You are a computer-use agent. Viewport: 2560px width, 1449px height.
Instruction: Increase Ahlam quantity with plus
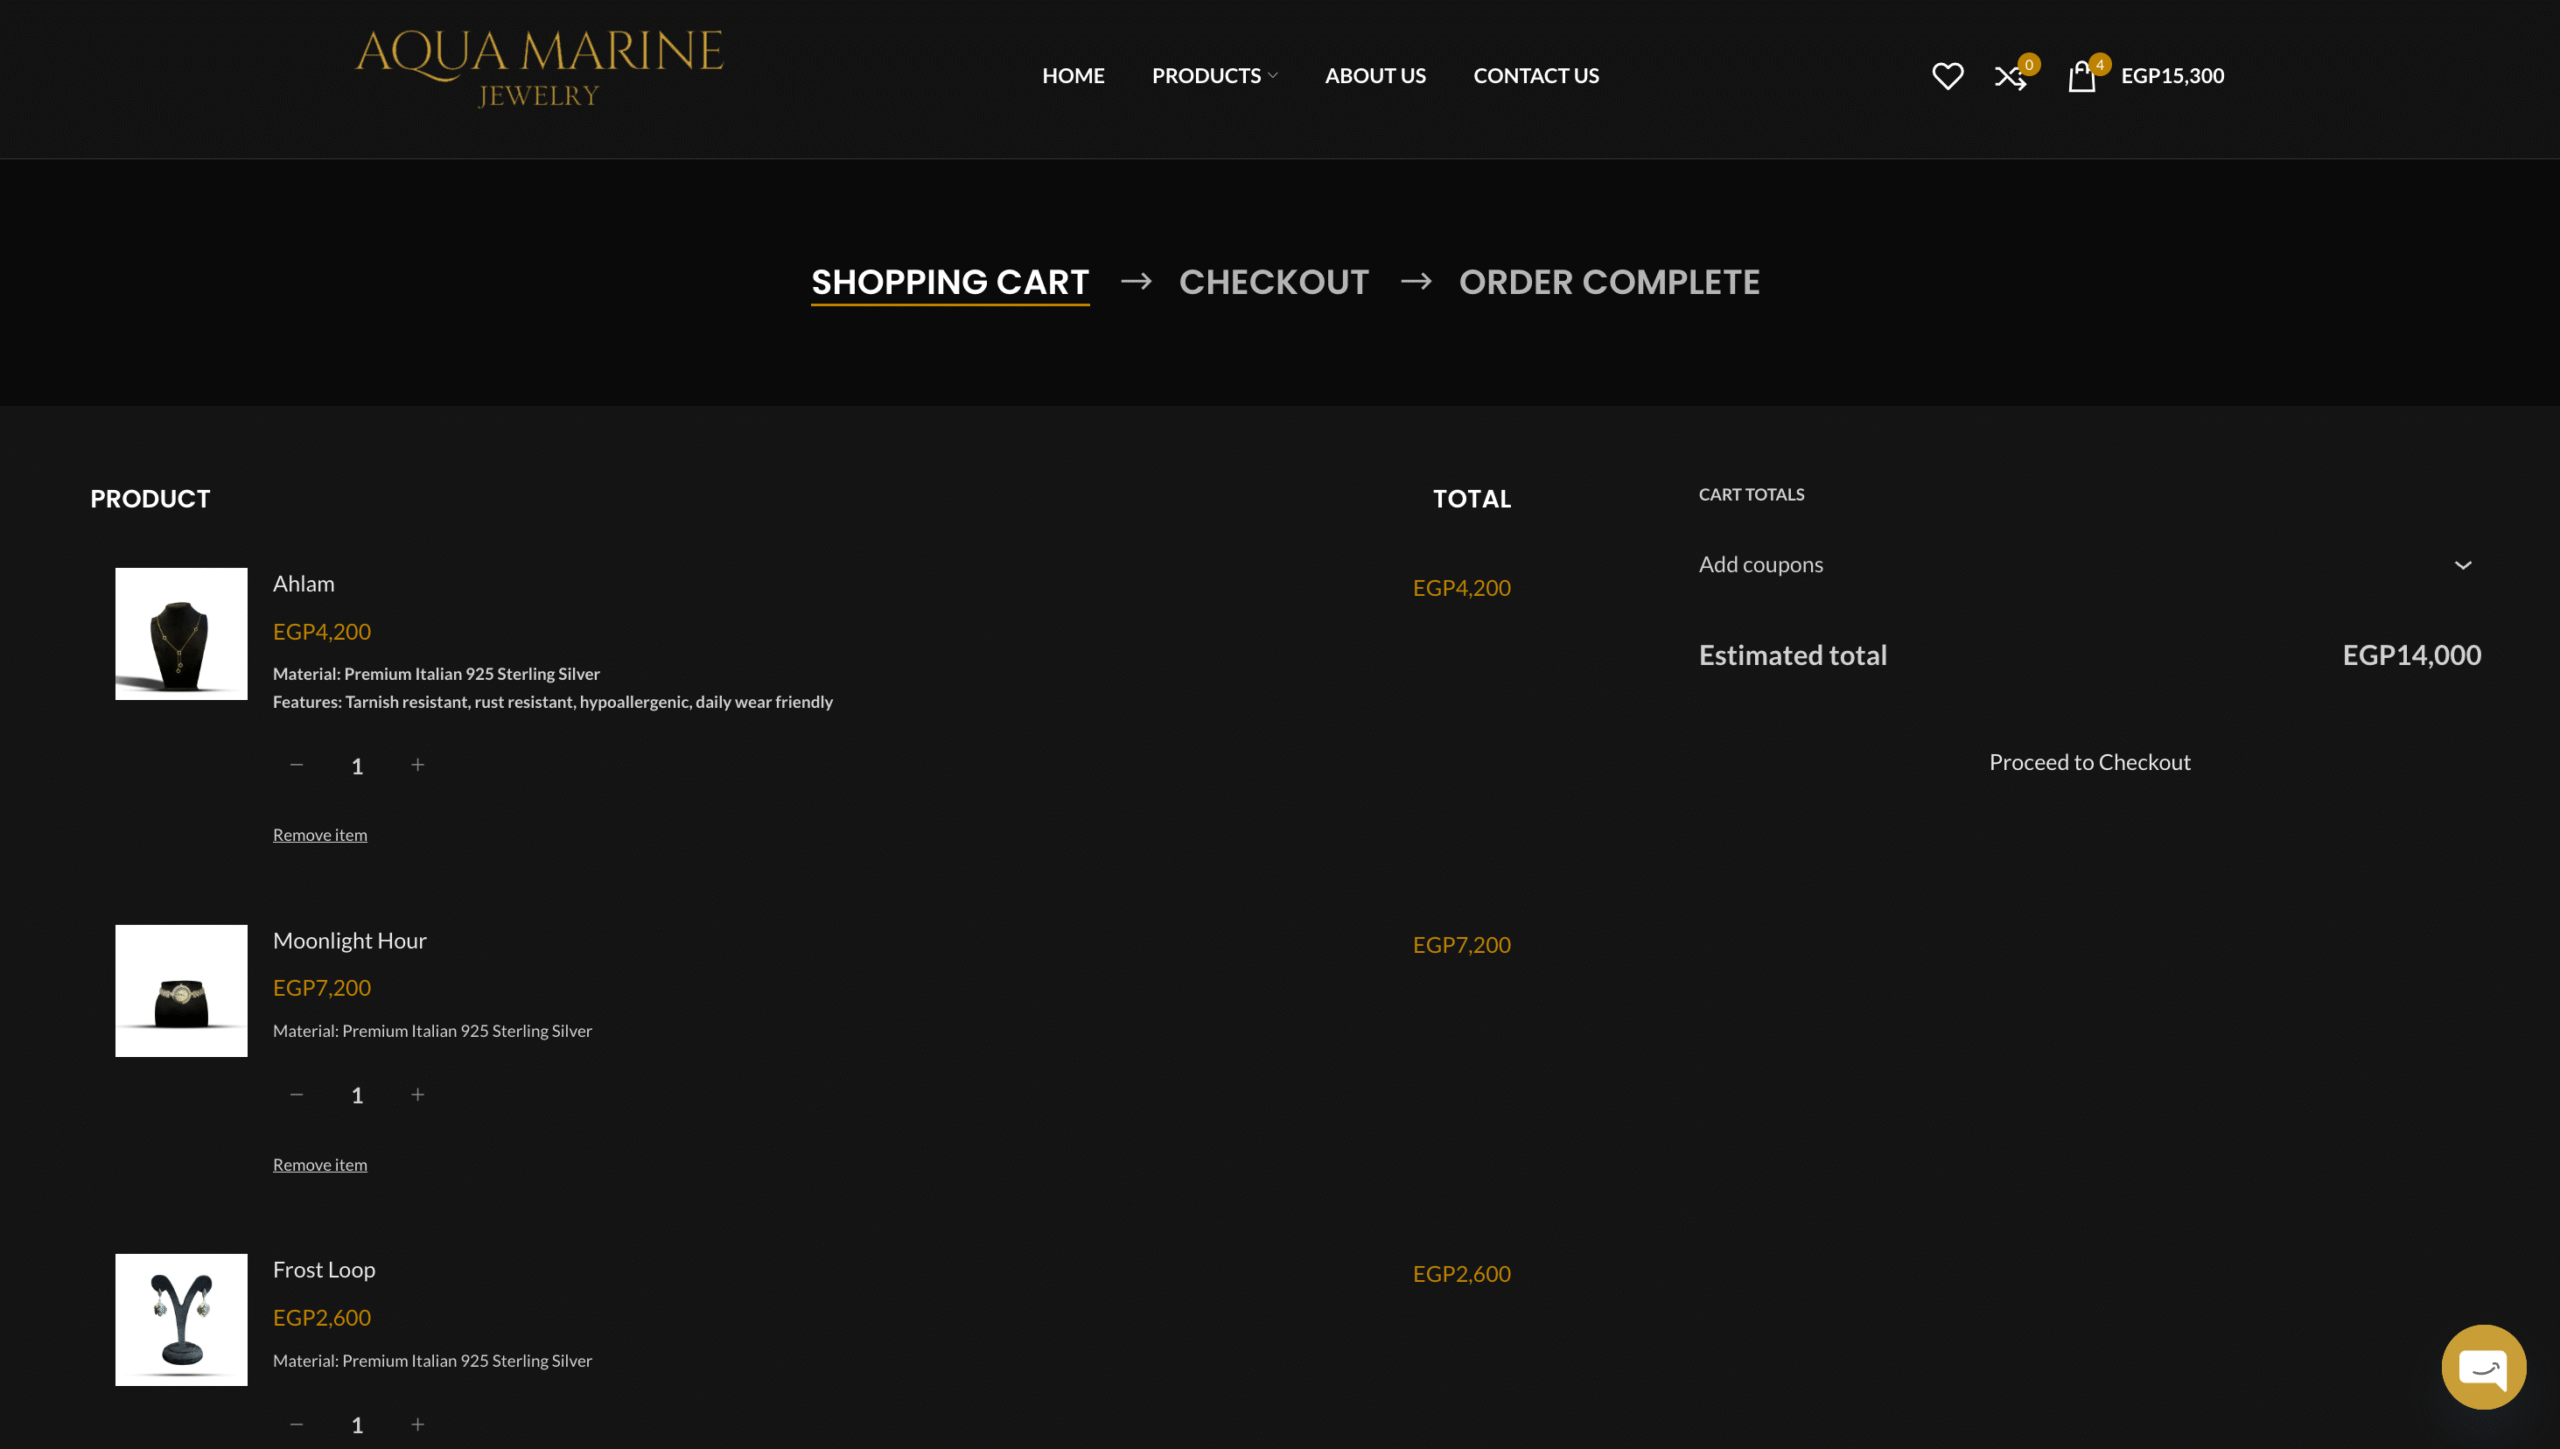(418, 765)
